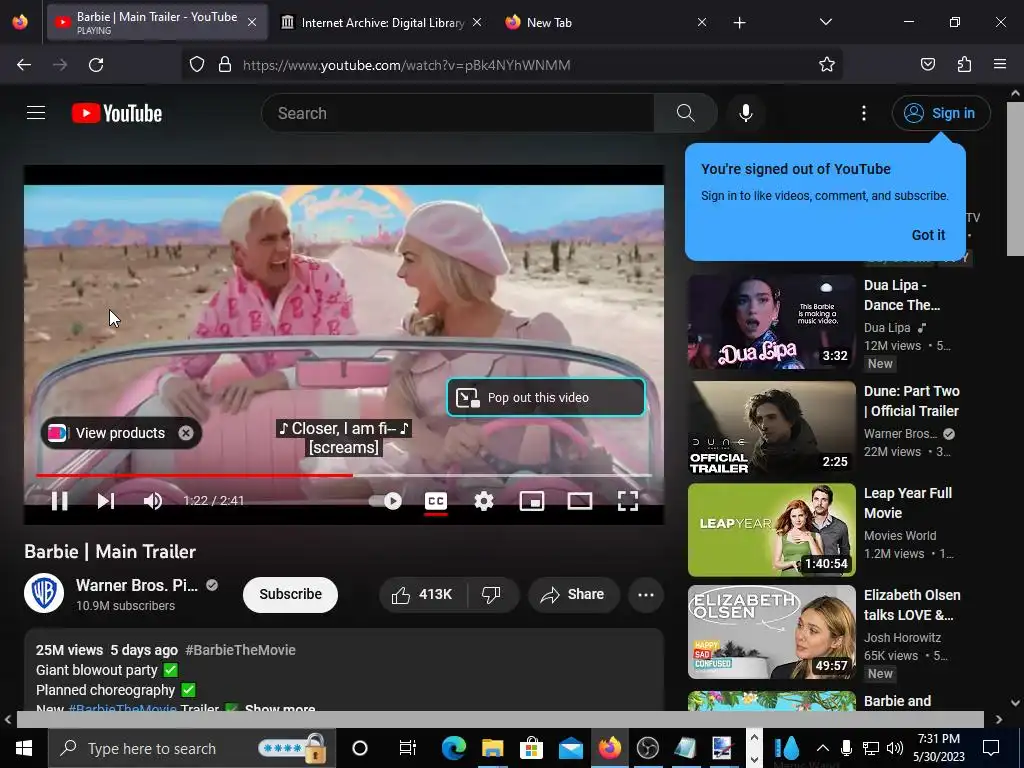Launch Microsoft Edge from taskbar

pyautogui.click(x=453, y=748)
